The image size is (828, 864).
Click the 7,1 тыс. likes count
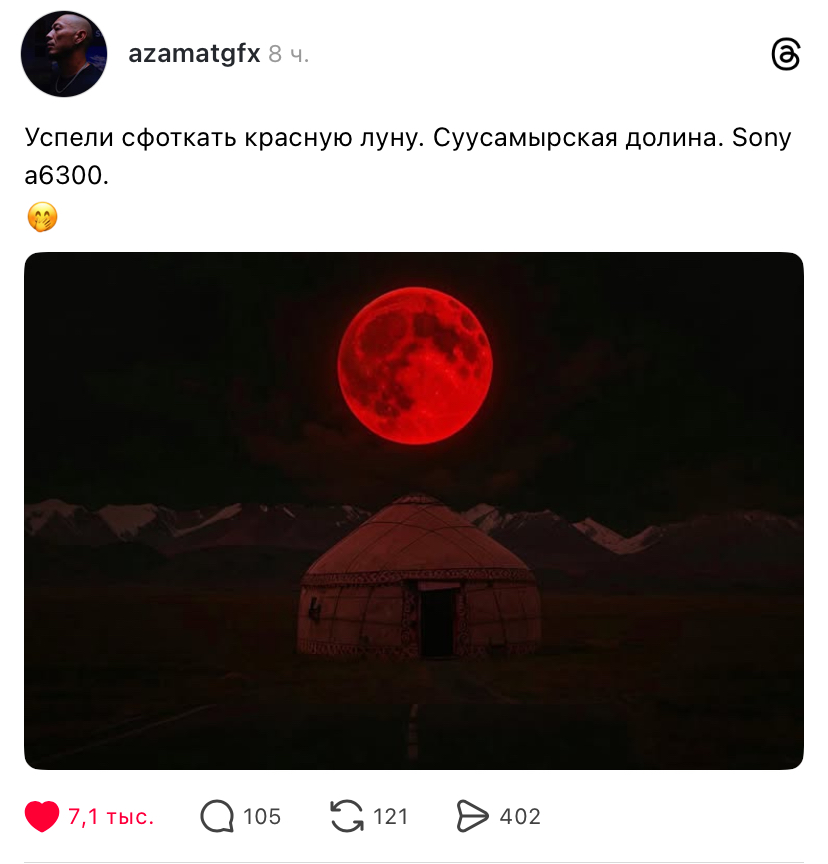(111, 817)
